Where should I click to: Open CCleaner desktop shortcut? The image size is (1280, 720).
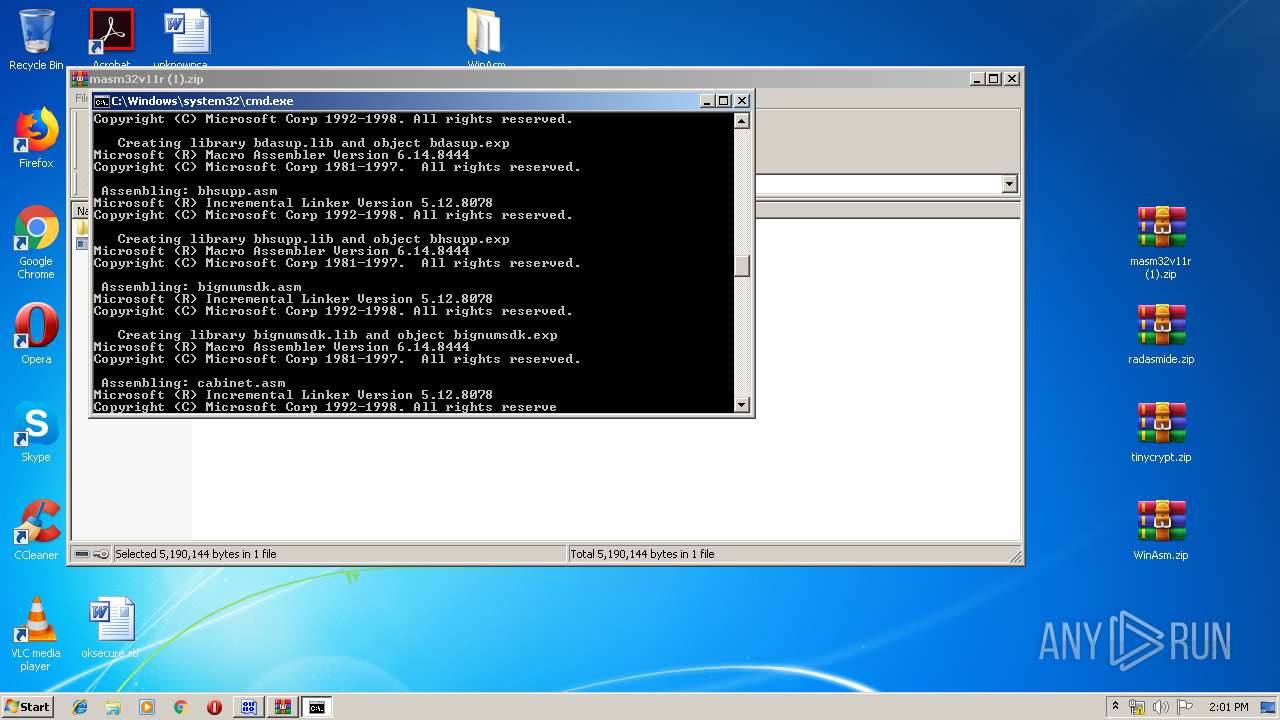[x=36, y=530]
